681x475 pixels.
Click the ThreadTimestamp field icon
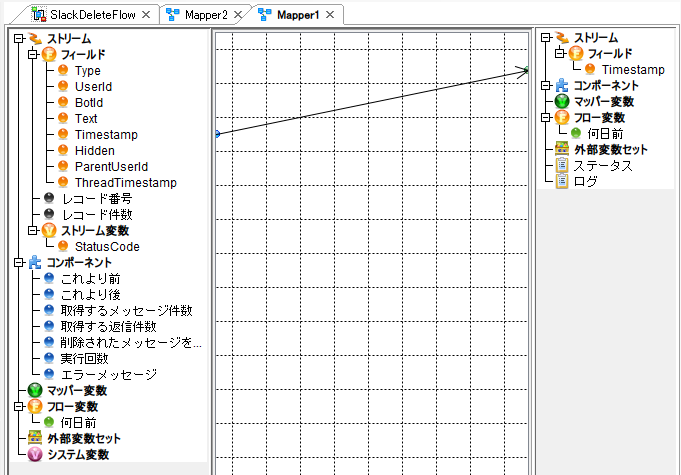pos(63,182)
